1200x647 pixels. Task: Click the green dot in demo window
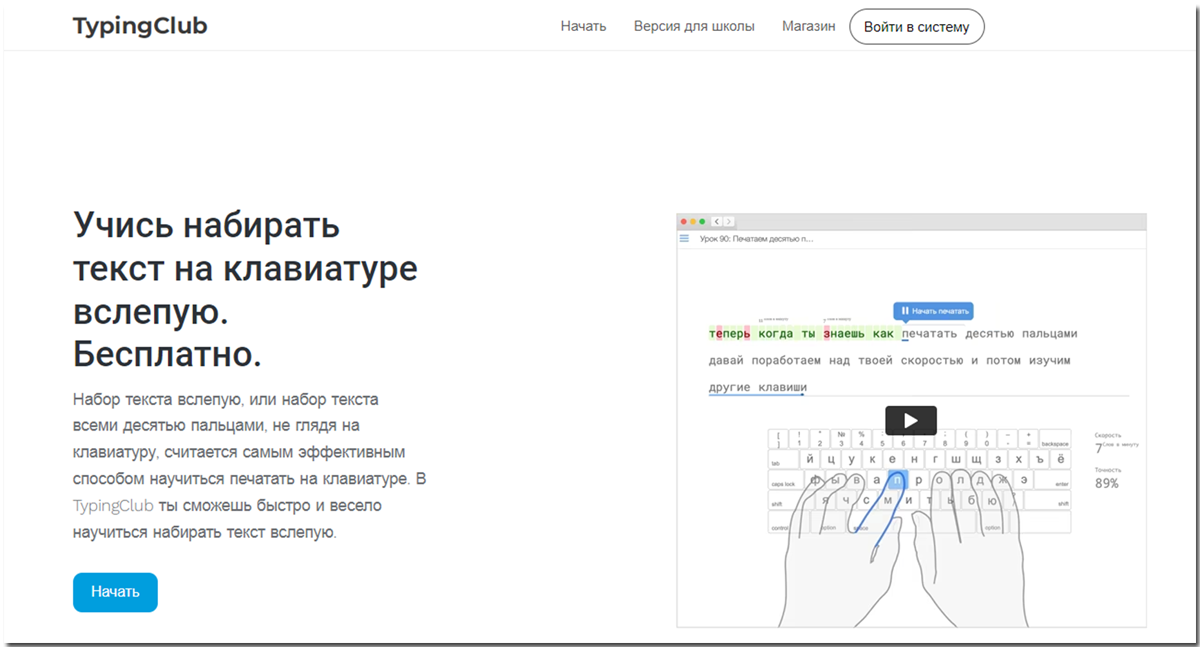pyautogui.click(x=703, y=221)
